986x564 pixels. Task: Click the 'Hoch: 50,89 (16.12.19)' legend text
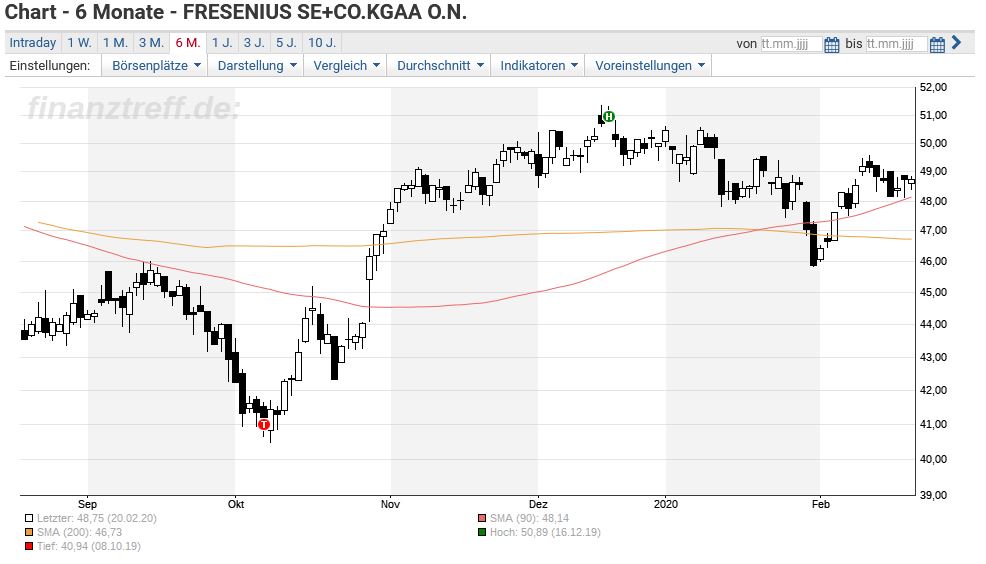pos(545,533)
